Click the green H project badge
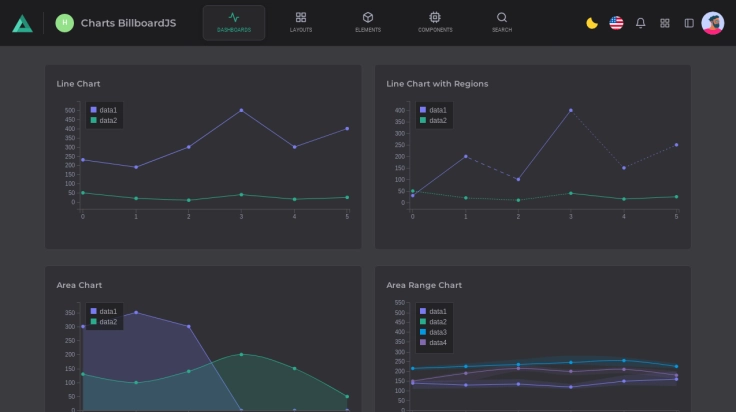This screenshot has width=736, height=412. (65, 23)
